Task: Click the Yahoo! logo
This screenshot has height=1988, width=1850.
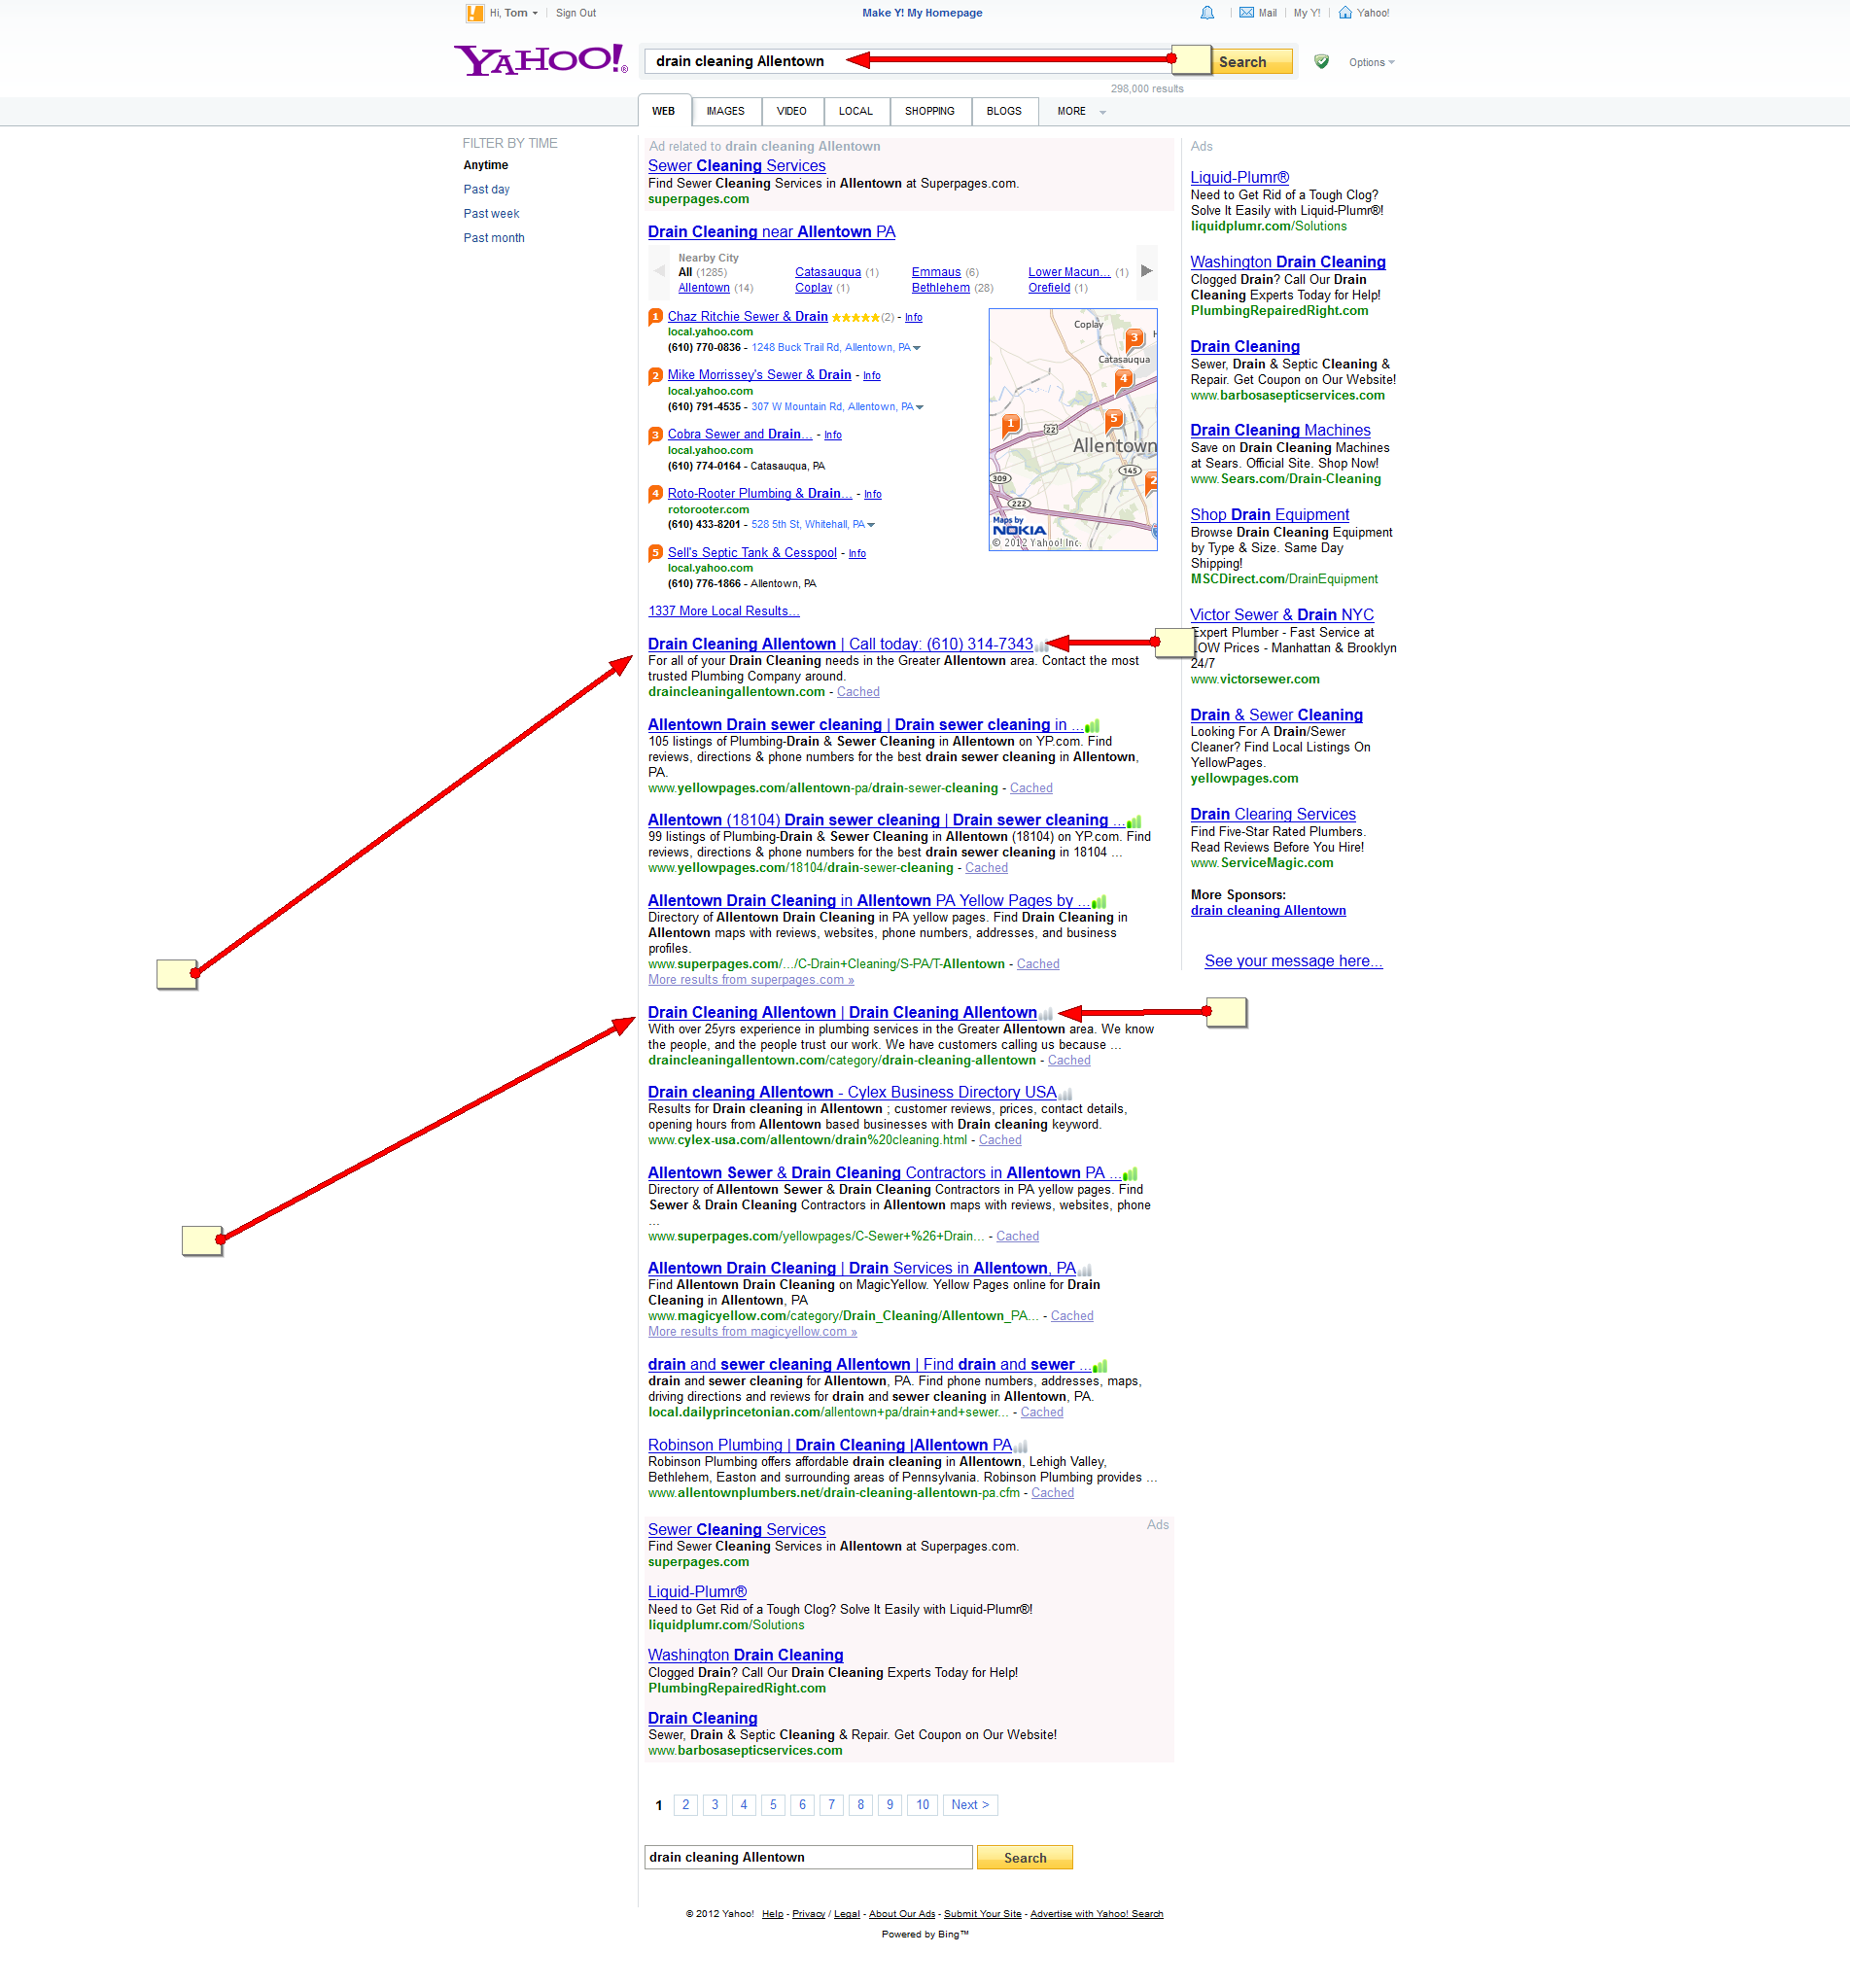Action: [x=541, y=60]
